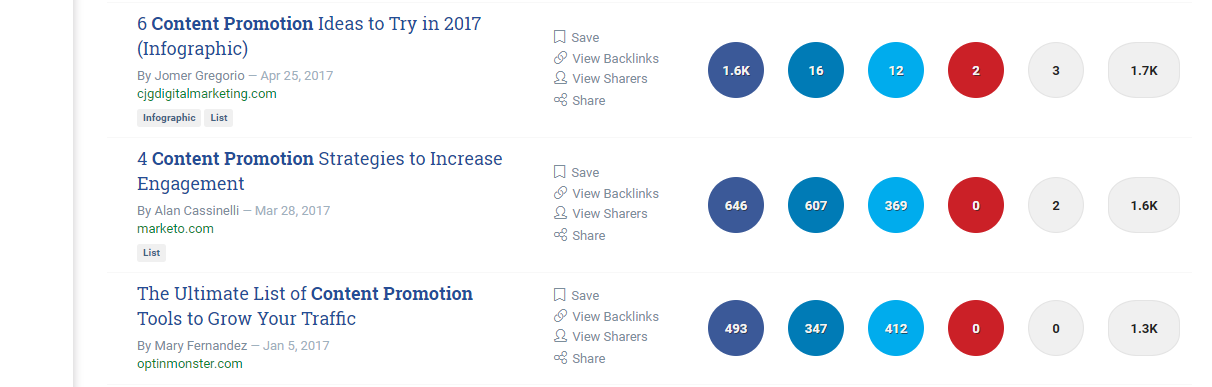
Task: Click the red circle showing 2 shares
Action: 975,70
